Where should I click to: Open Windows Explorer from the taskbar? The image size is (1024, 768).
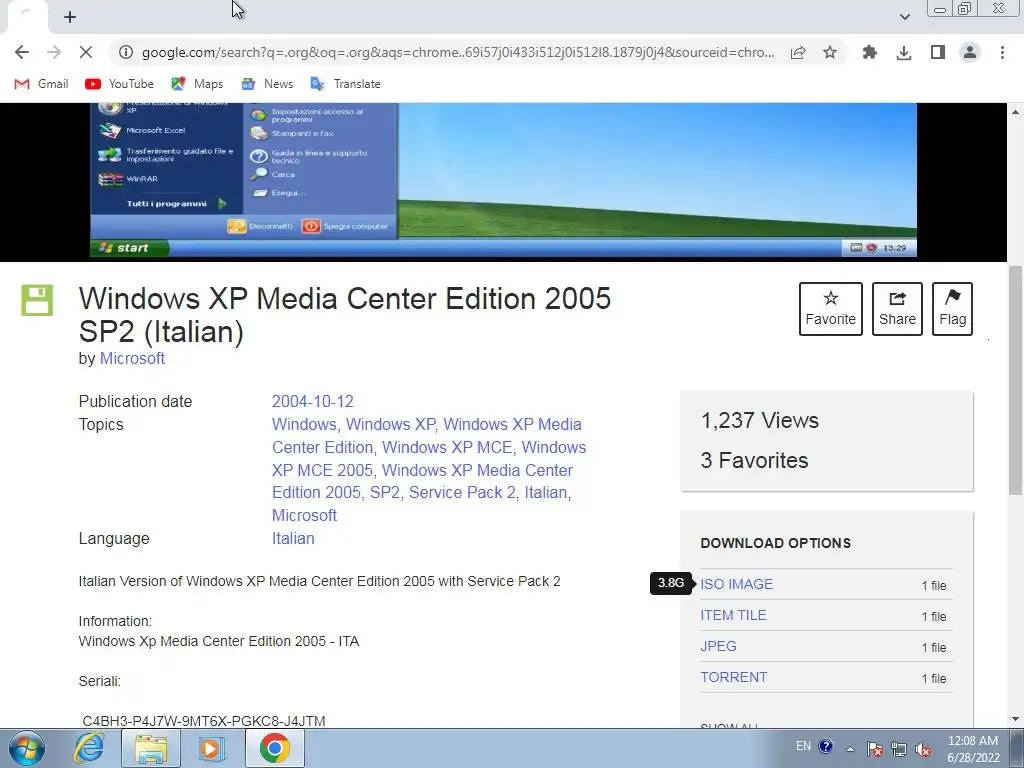(x=151, y=748)
